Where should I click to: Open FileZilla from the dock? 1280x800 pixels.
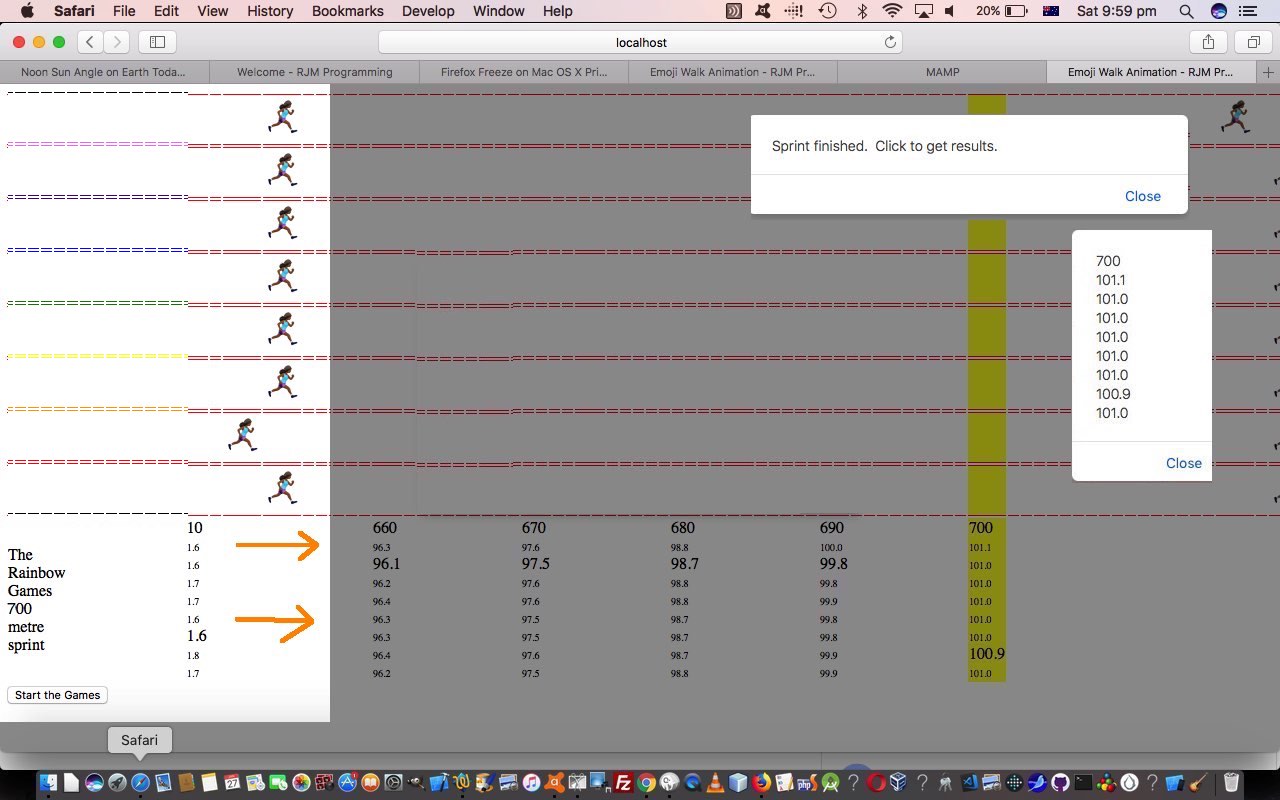pyautogui.click(x=622, y=783)
